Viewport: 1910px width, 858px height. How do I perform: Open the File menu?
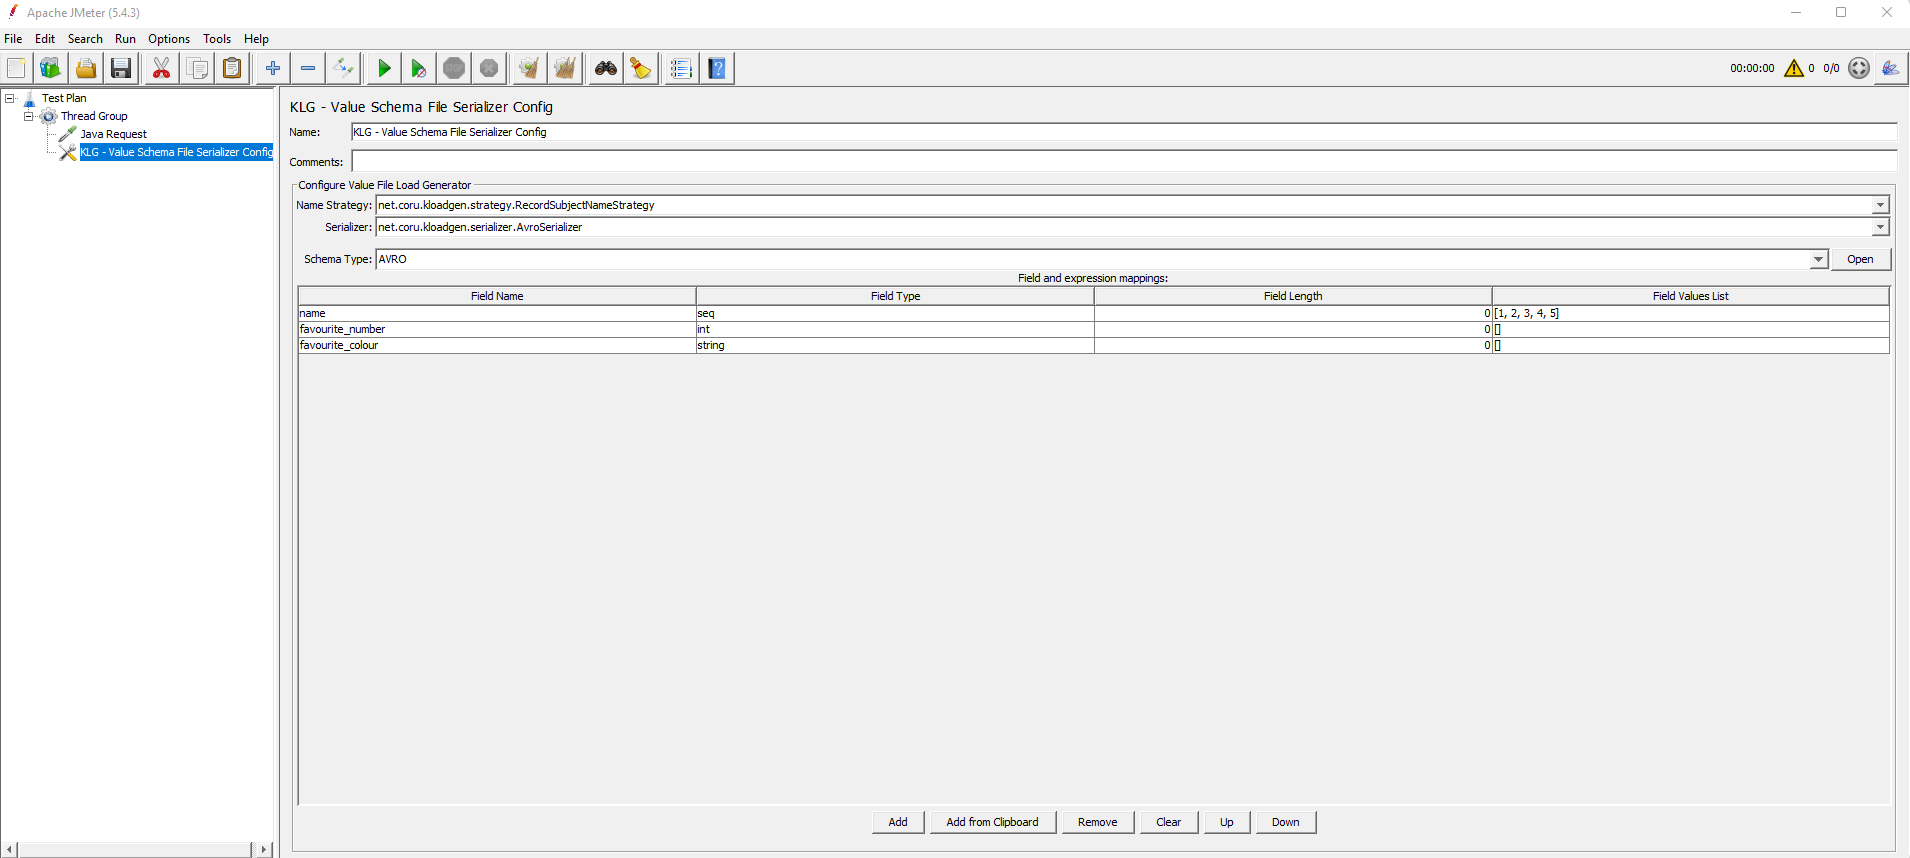13,39
